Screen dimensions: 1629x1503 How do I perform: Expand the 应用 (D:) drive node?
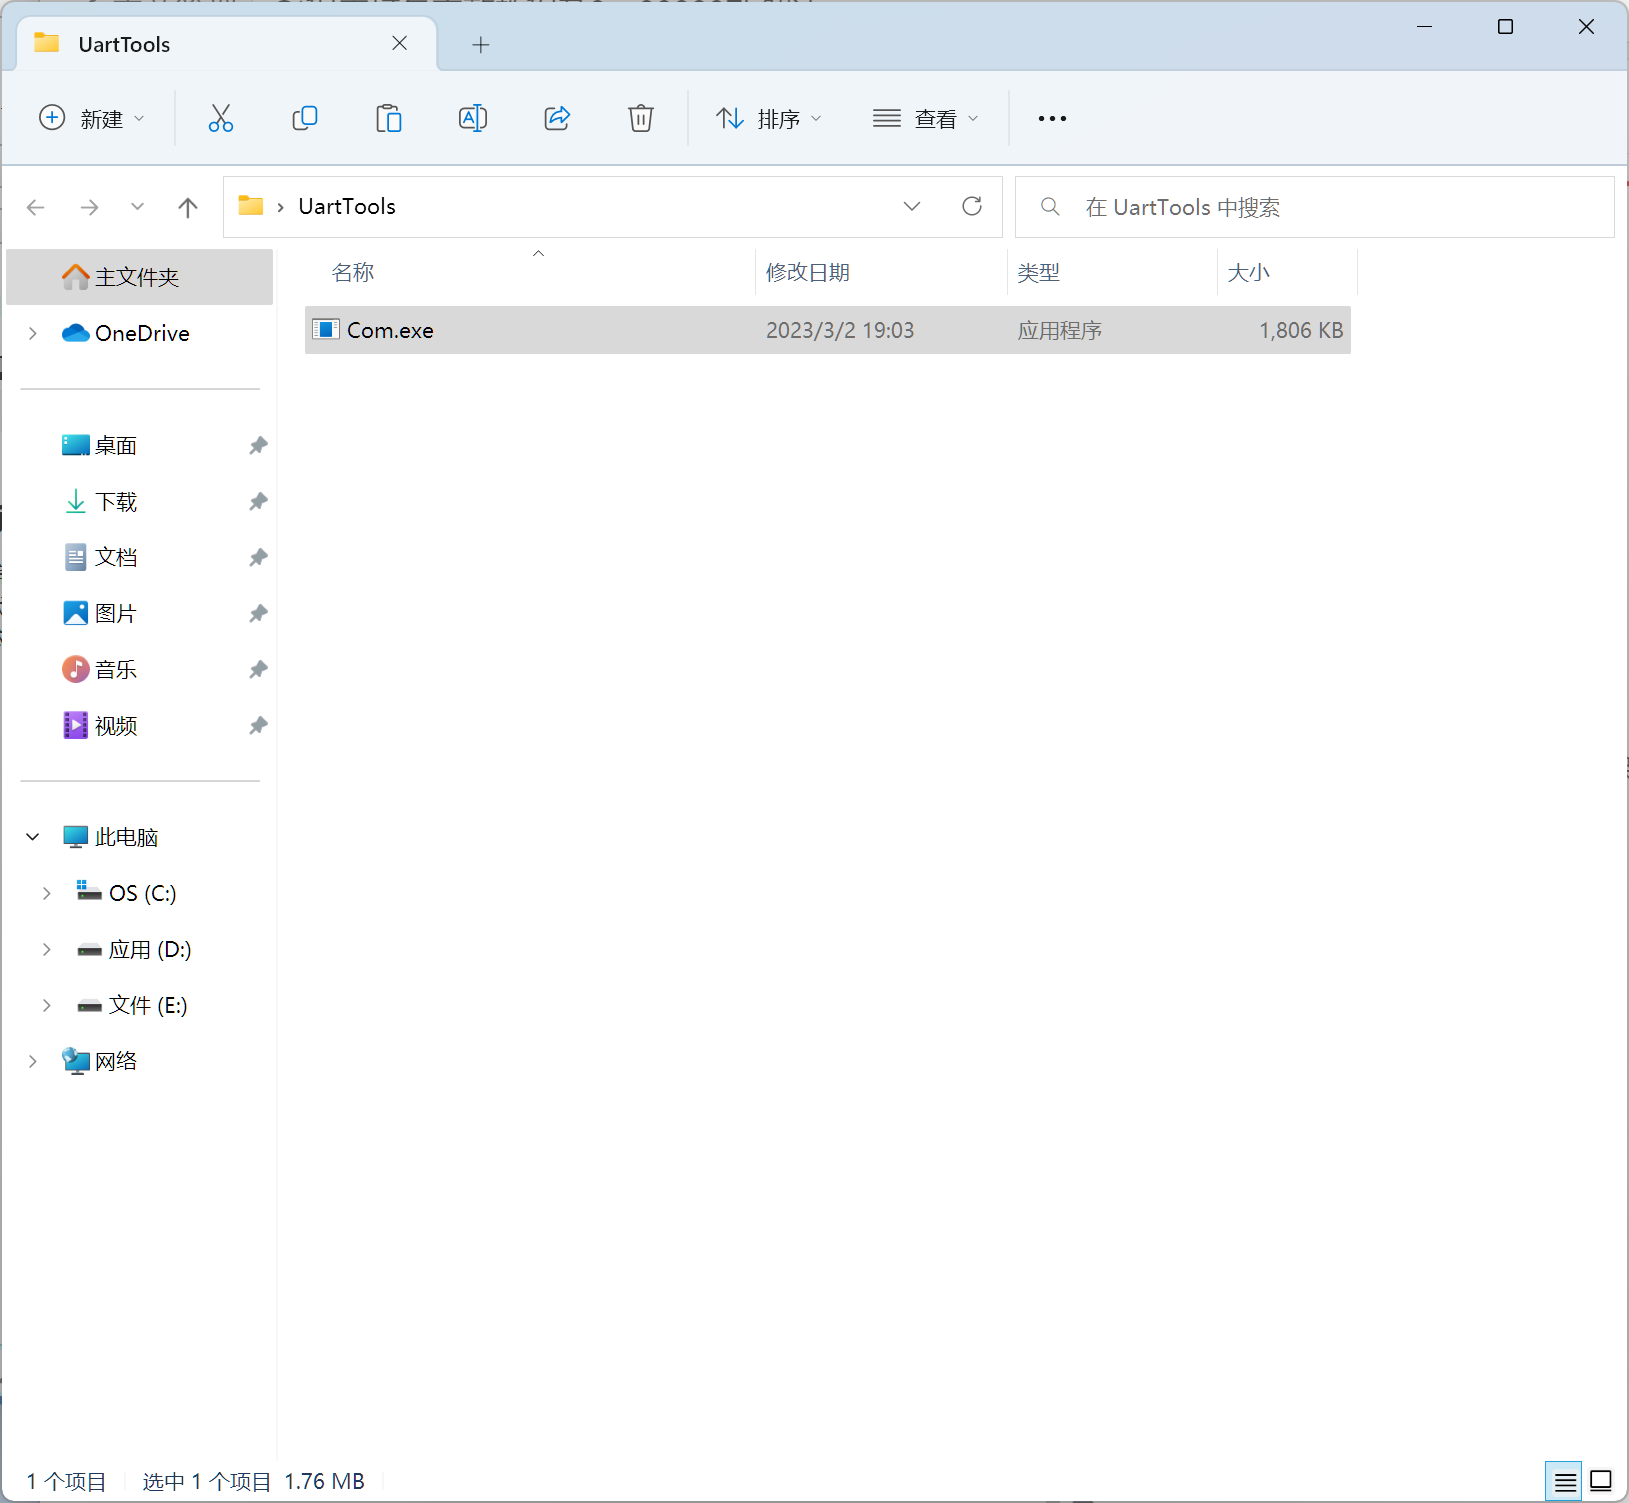[x=47, y=949]
